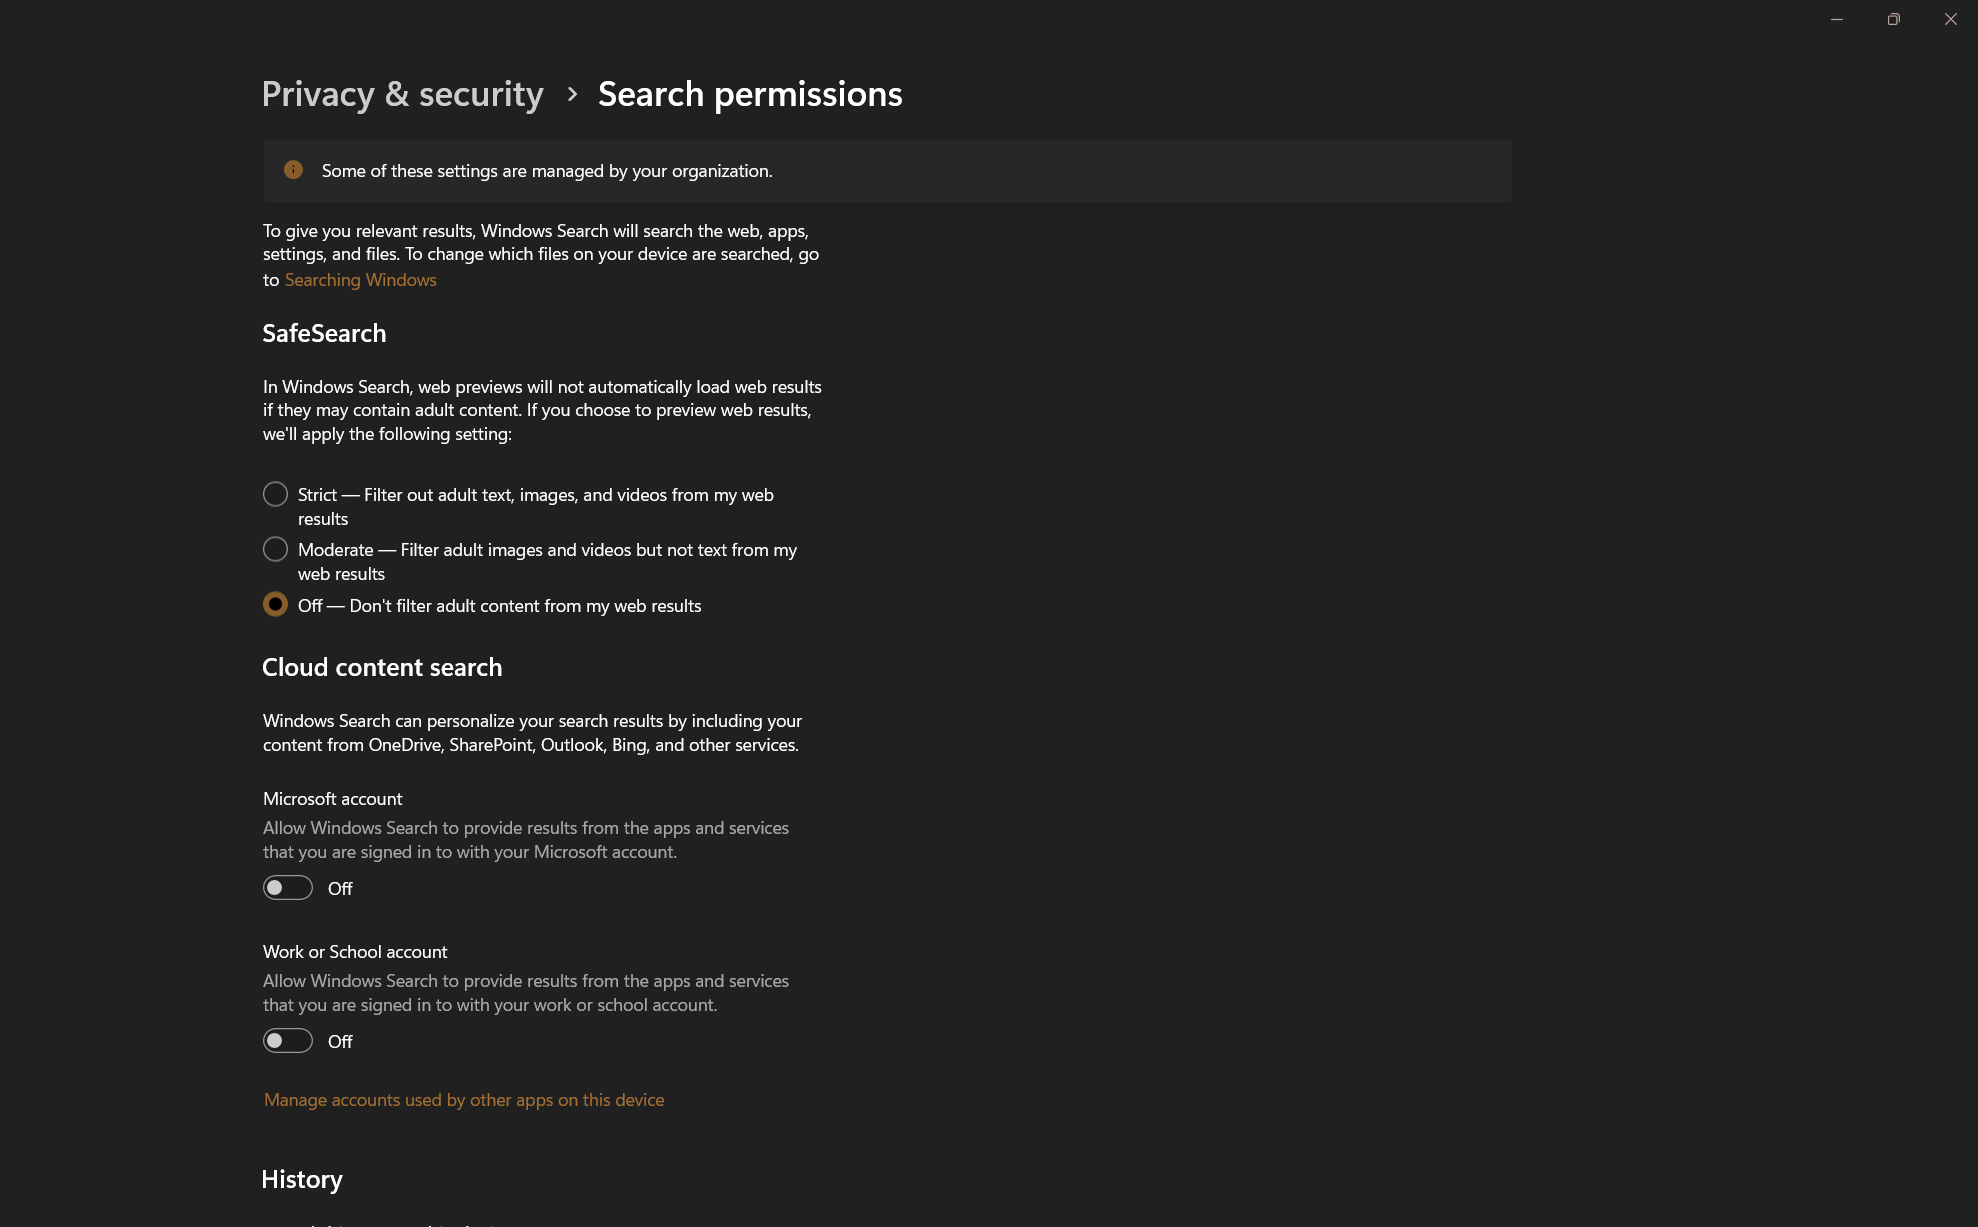Open the Searching Windows link
The image size is (1978, 1227).
click(x=360, y=280)
